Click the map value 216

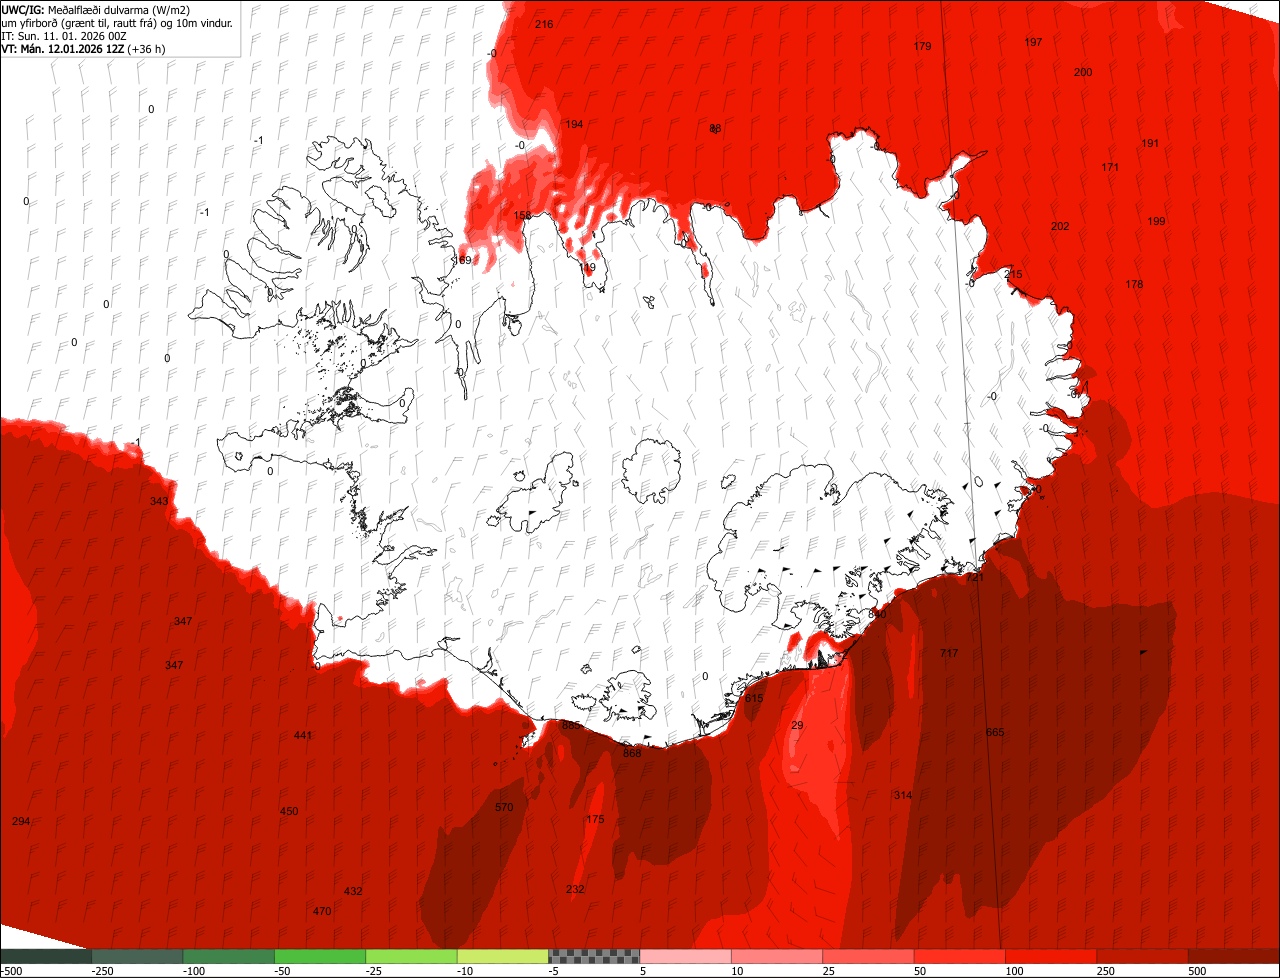tap(544, 24)
